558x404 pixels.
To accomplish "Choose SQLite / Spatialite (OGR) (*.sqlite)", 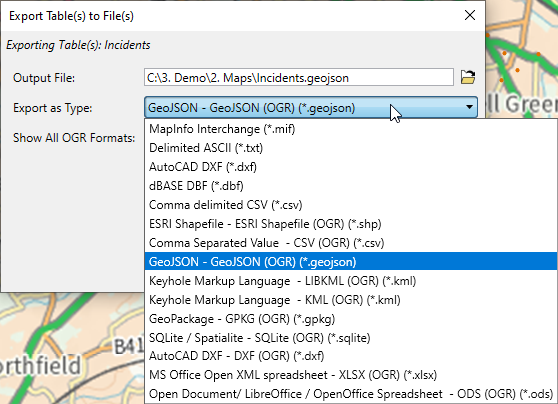I will pyautogui.click(x=351, y=337).
